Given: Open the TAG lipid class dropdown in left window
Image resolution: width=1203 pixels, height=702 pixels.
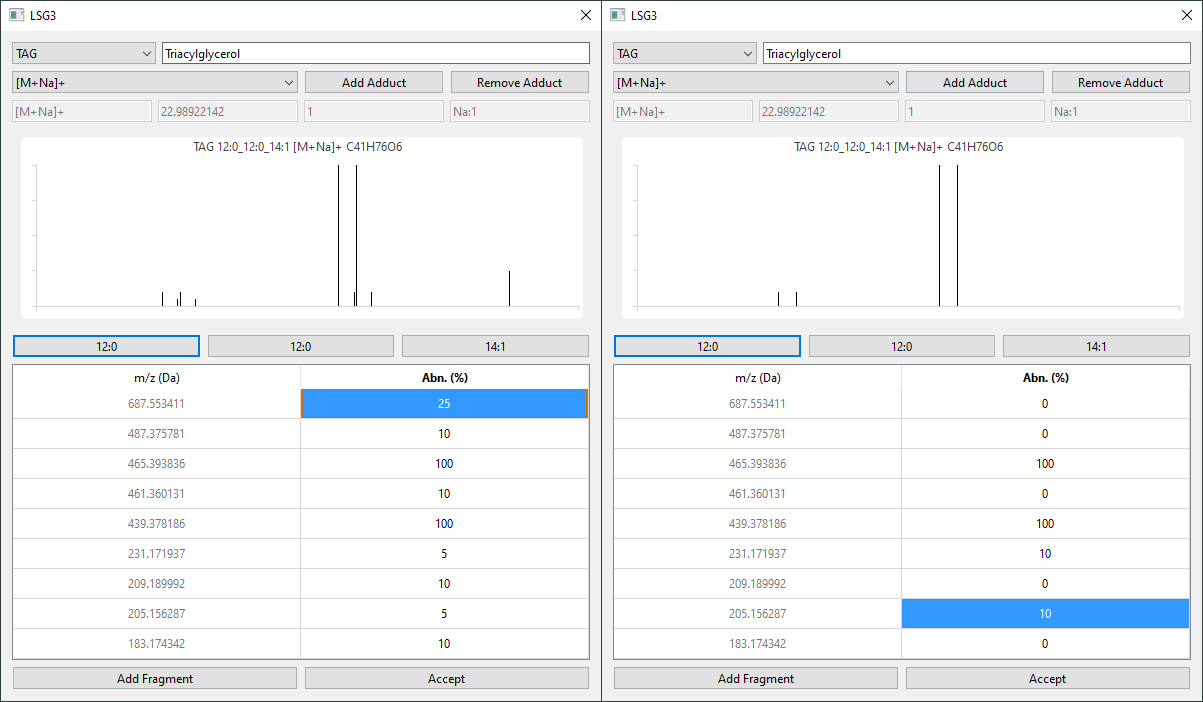Looking at the screenshot, I should point(84,53).
